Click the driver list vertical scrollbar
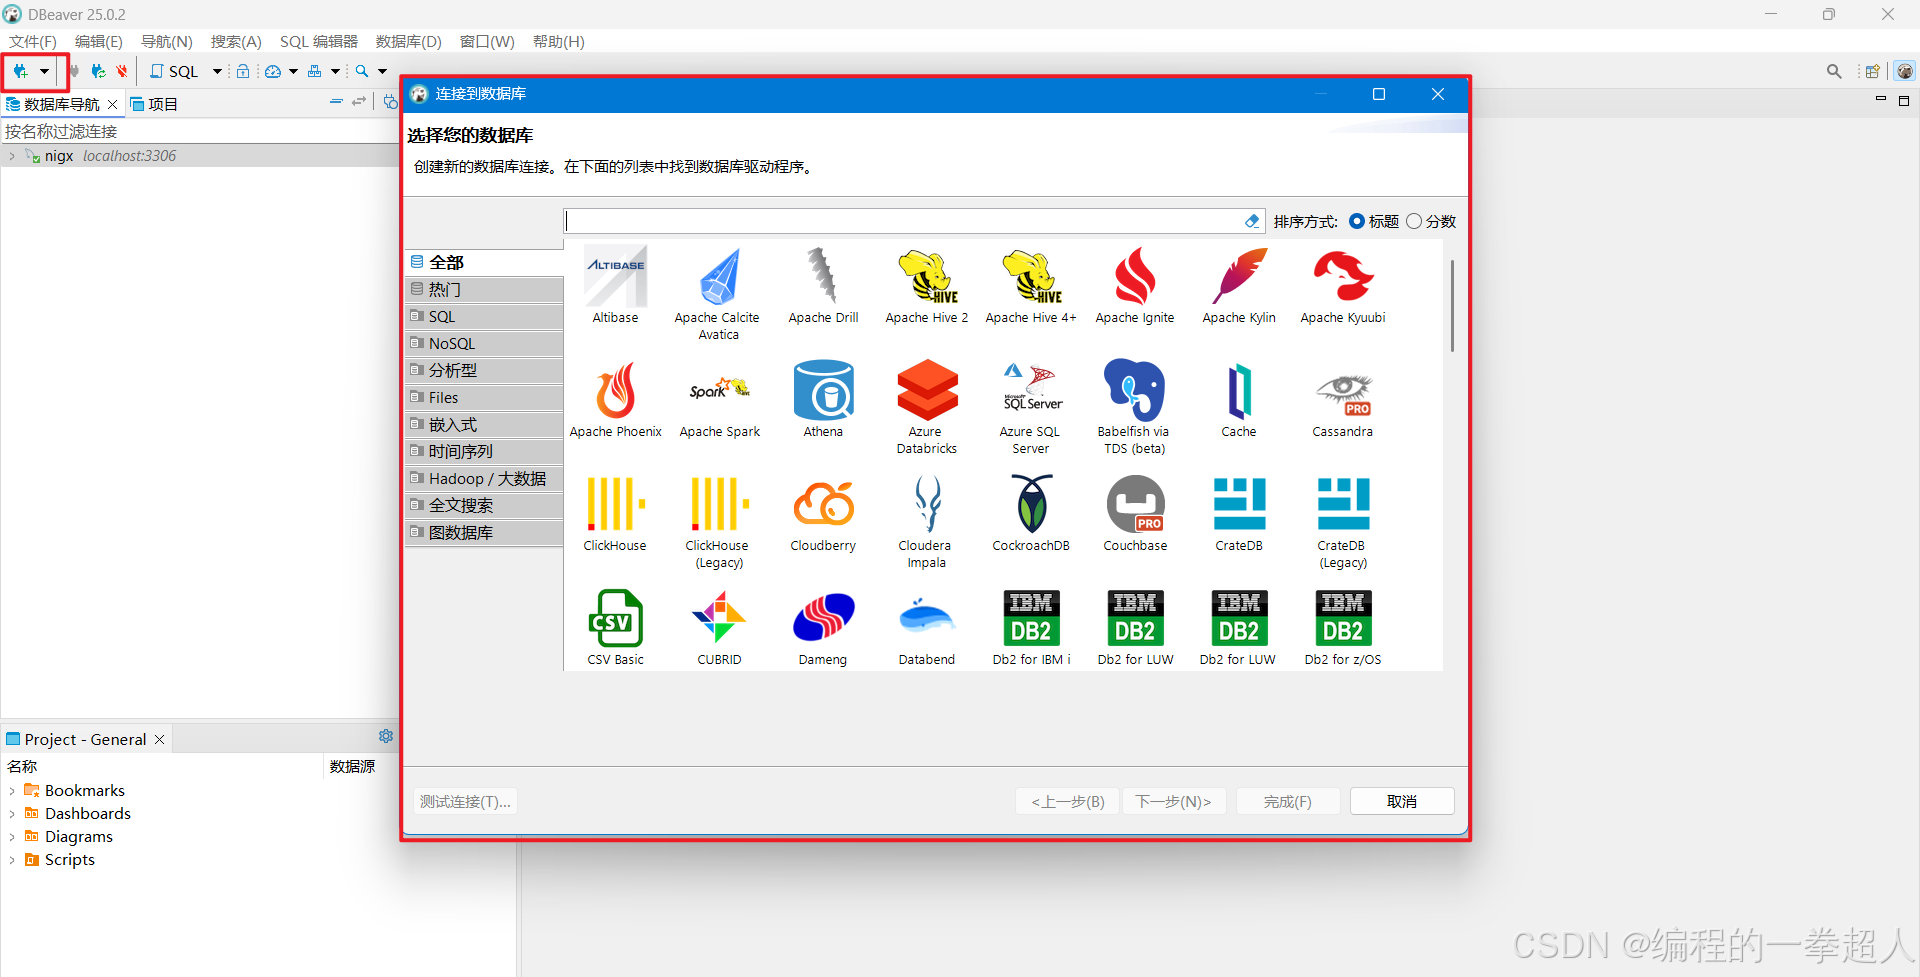Viewport: 1920px width, 977px height. coord(1451,306)
